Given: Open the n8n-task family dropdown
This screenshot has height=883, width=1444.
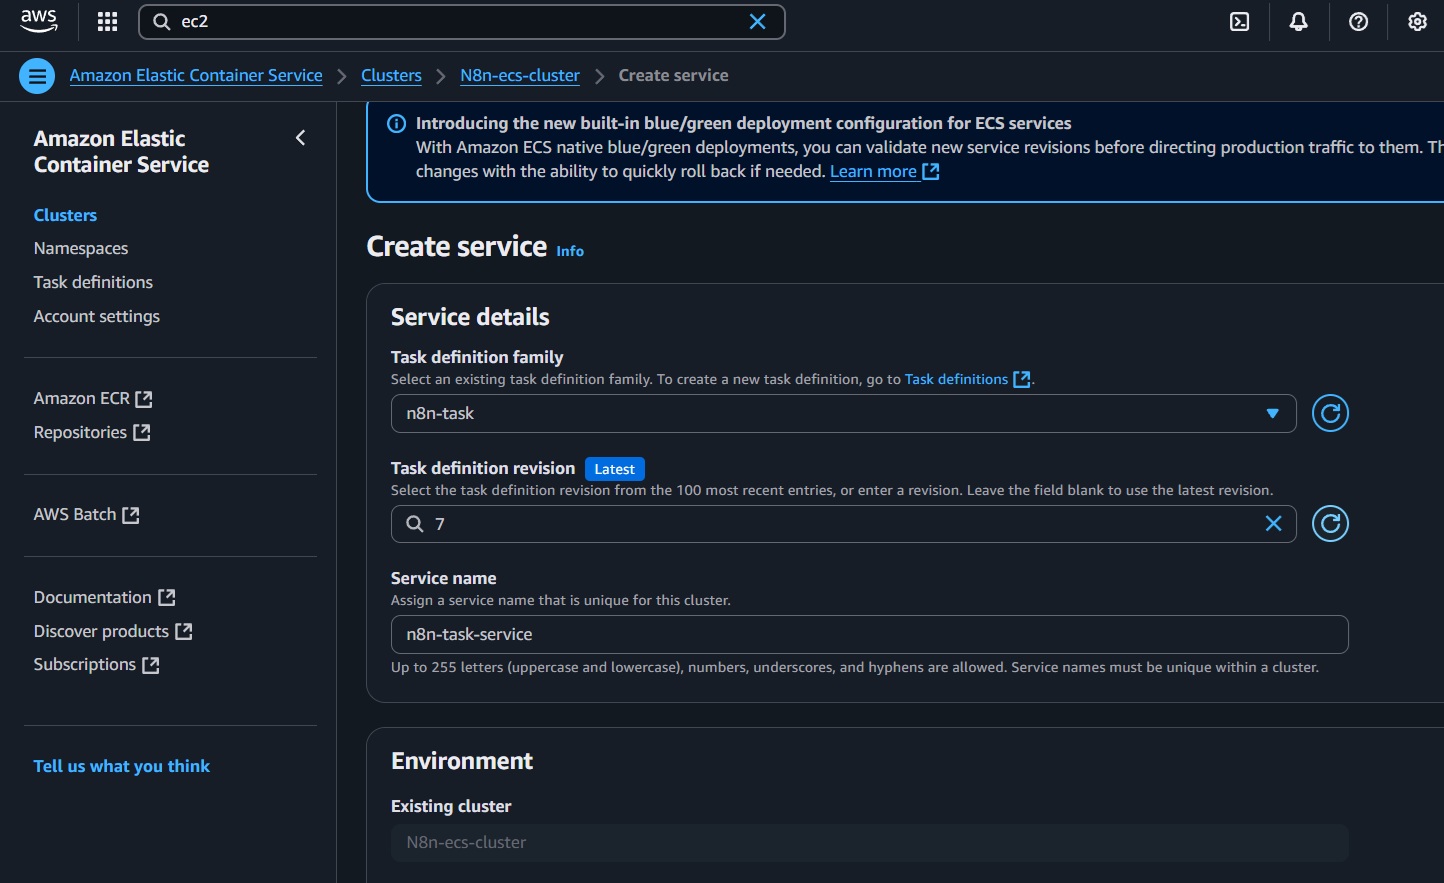Looking at the screenshot, I should (x=843, y=413).
